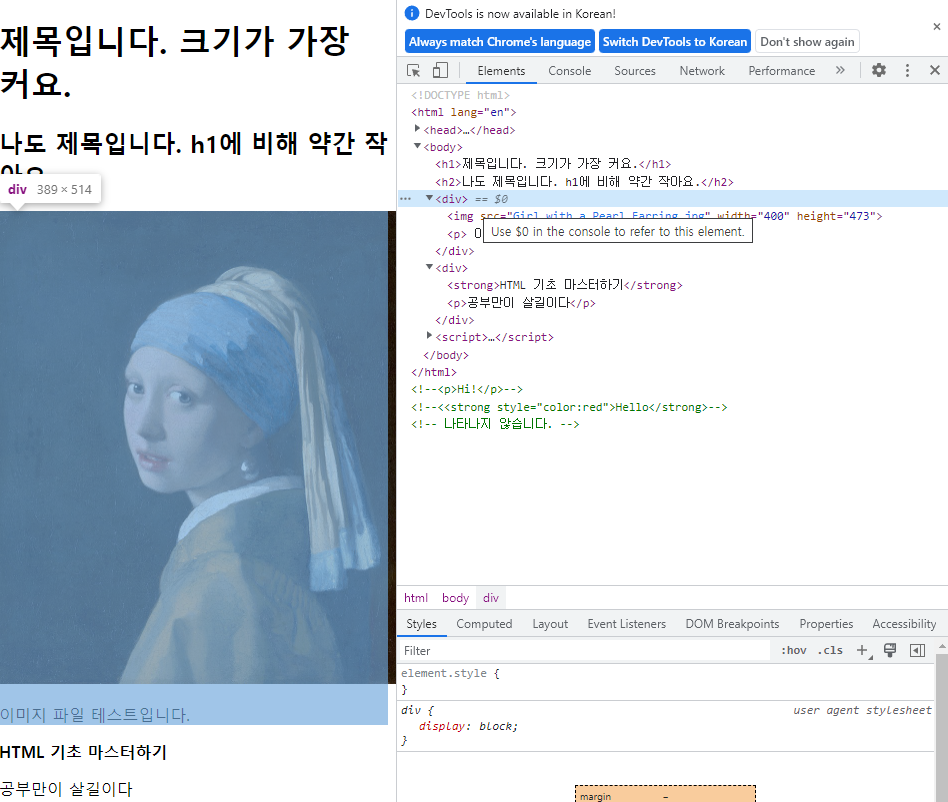Open the Computed pane tab

click(484, 624)
